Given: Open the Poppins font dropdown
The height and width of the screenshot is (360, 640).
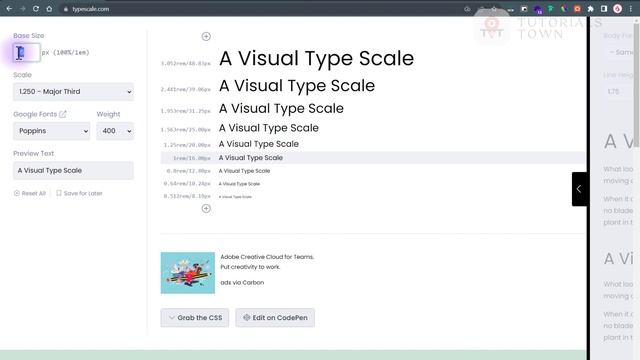Looking at the screenshot, I should pos(51,131).
